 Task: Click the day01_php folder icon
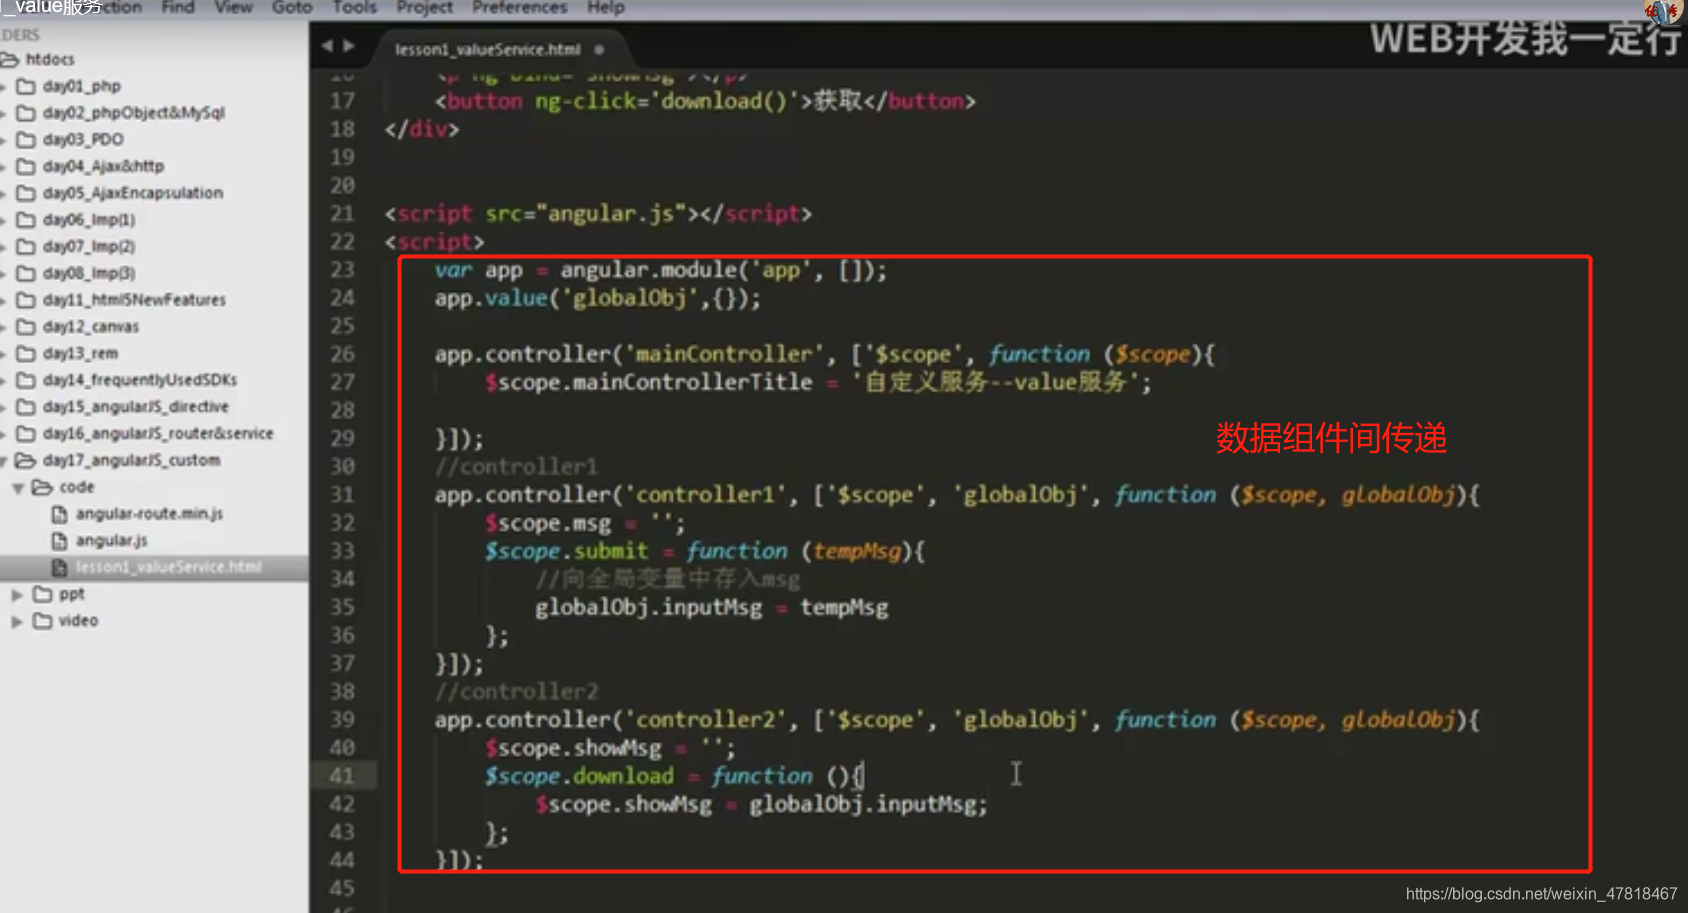tap(27, 86)
